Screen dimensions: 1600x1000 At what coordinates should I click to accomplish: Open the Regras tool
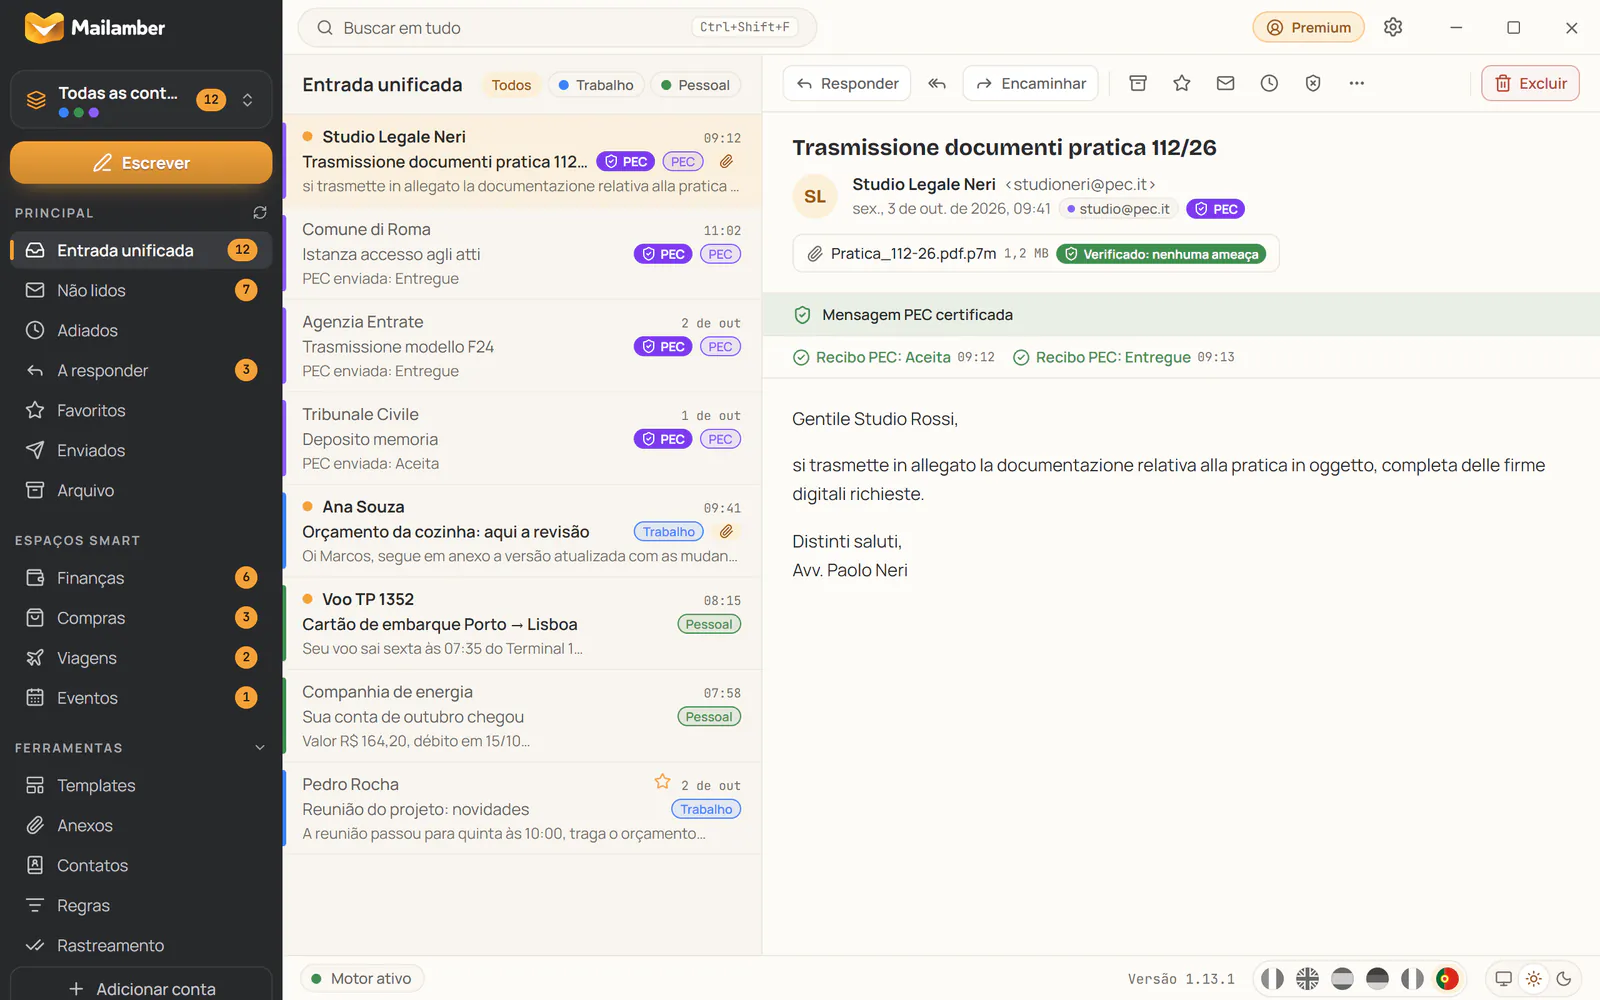[141, 906]
